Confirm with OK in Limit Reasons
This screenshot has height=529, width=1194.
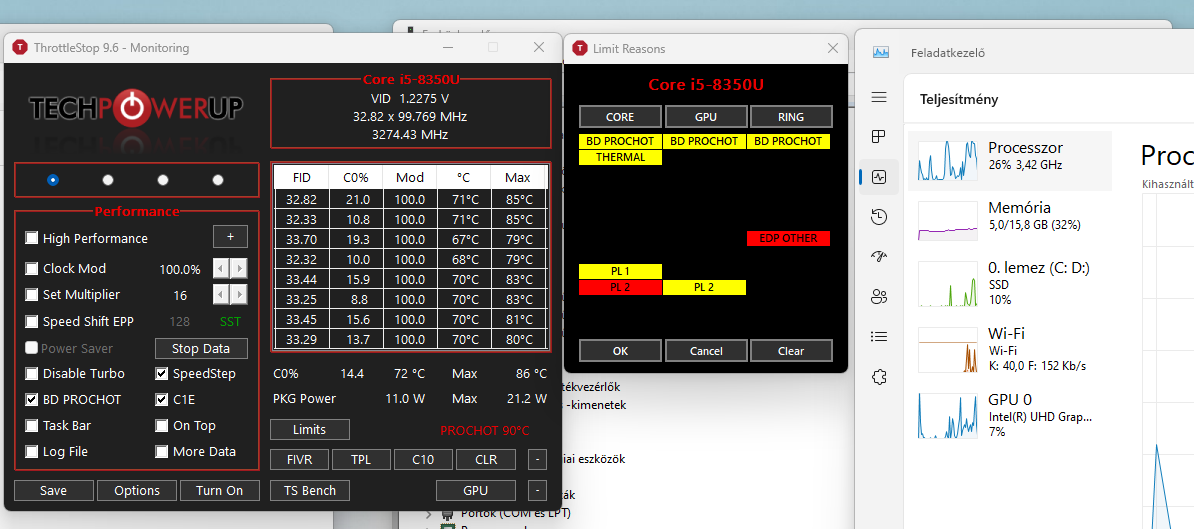click(620, 351)
